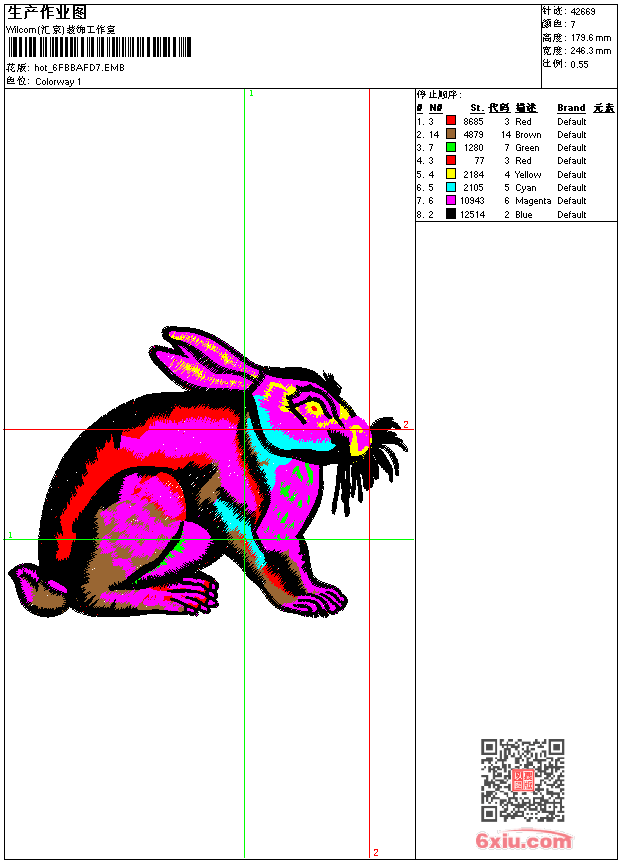Click the scale value 0.55
The height and width of the screenshot is (860, 620).
point(579,65)
